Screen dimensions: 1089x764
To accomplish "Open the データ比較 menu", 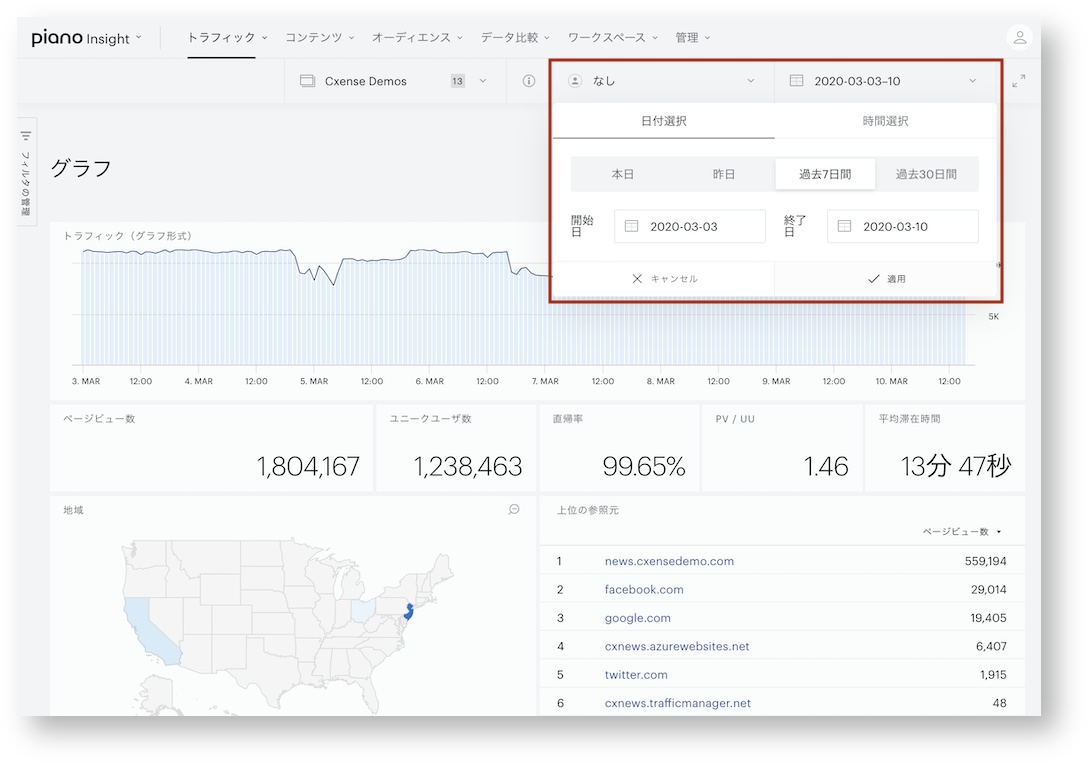I will point(515,38).
